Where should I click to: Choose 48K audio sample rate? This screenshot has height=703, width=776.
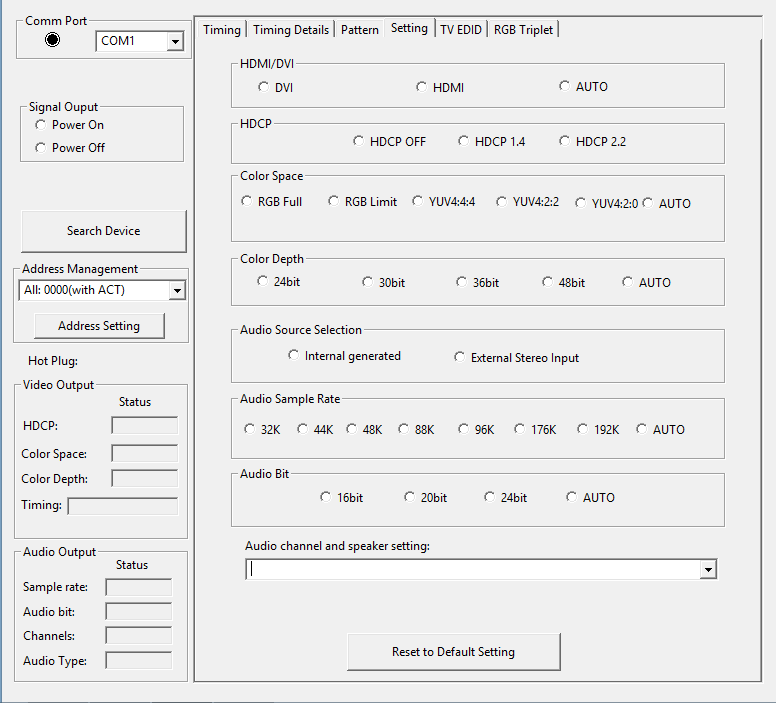click(x=352, y=429)
